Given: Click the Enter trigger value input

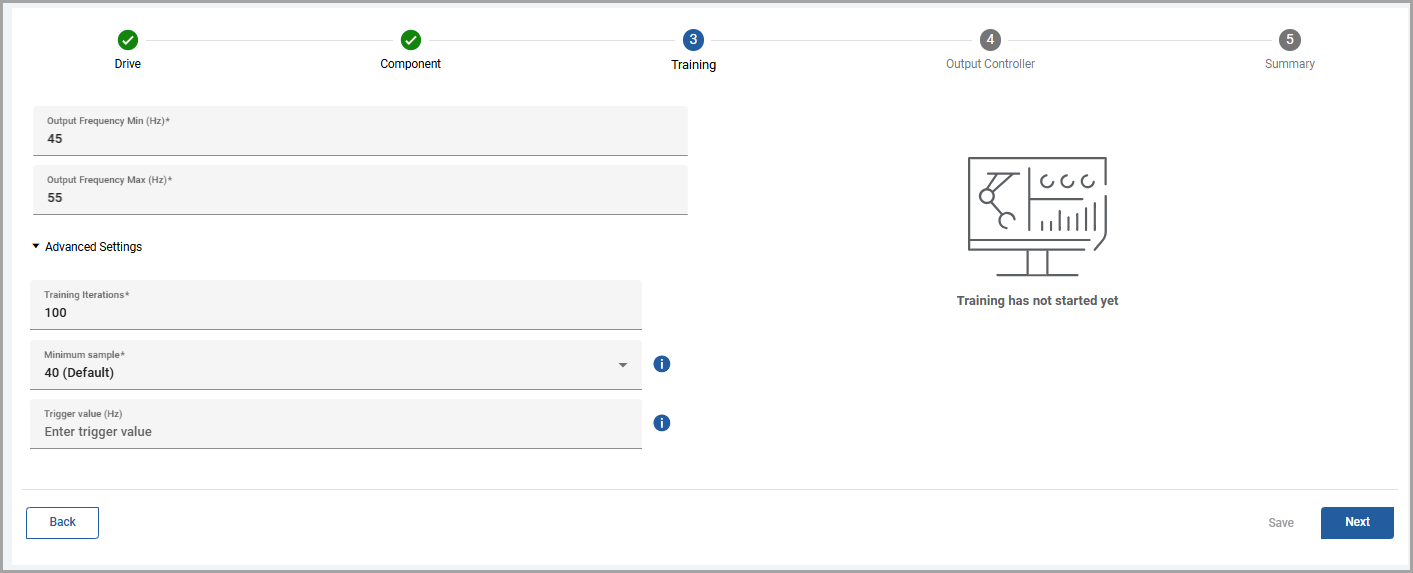Looking at the screenshot, I should (x=335, y=432).
